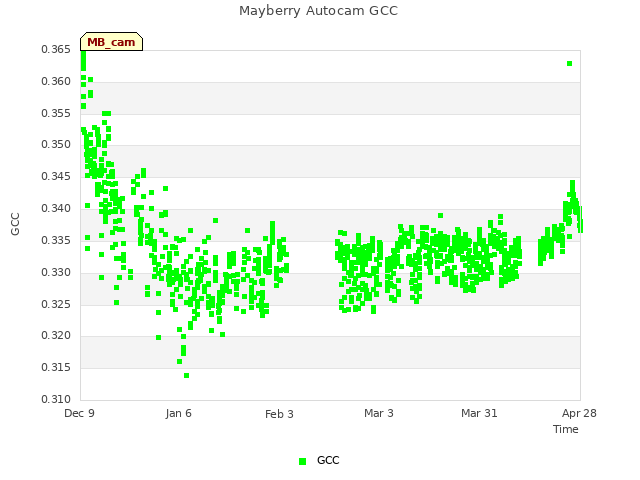Click the Feb 3 x-axis label
Image resolution: width=640 pixels, height=480 pixels.
coord(279,414)
